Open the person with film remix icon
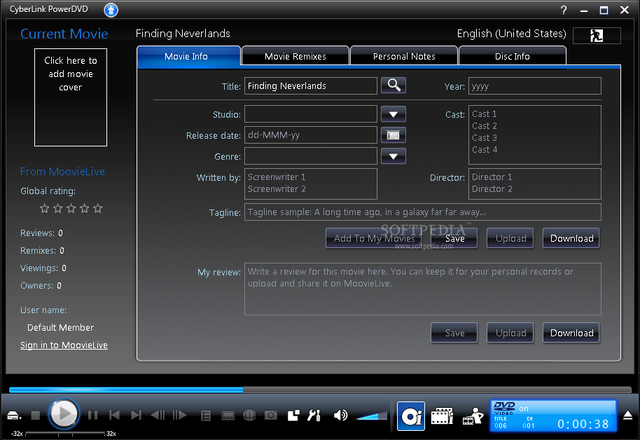The height and width of the screenshot is (440, 640). click(473, 416)
